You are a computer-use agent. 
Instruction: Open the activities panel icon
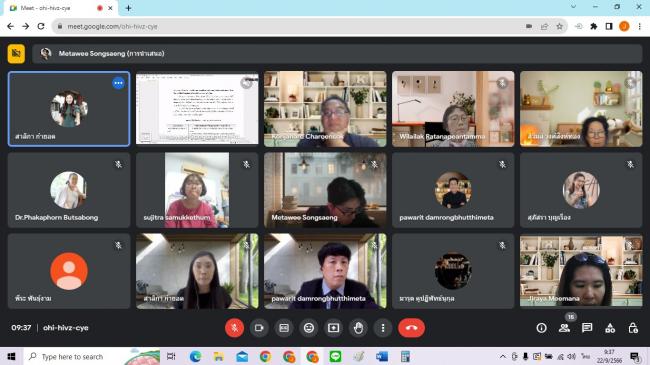610,328
